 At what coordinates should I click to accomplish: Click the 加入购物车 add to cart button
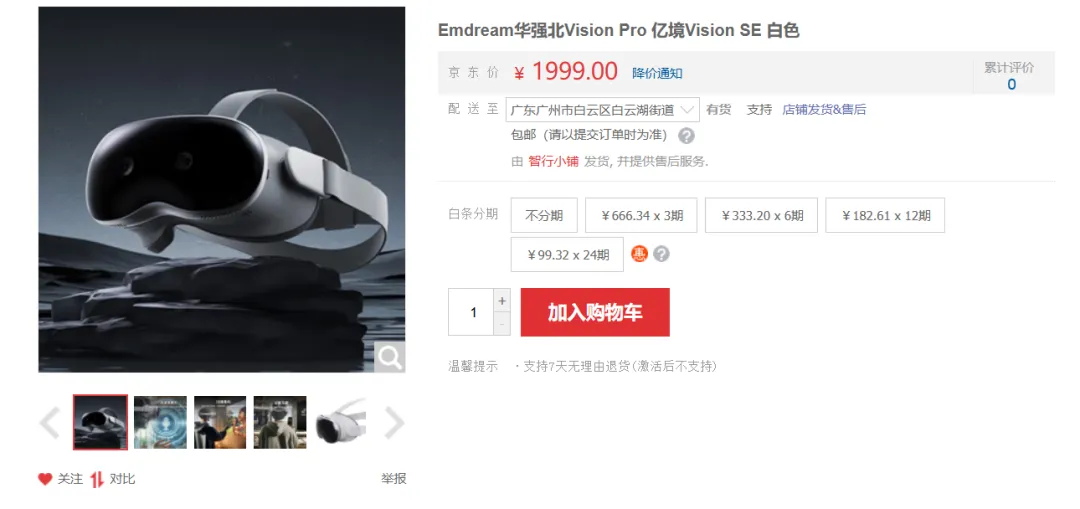click(595, 312)
